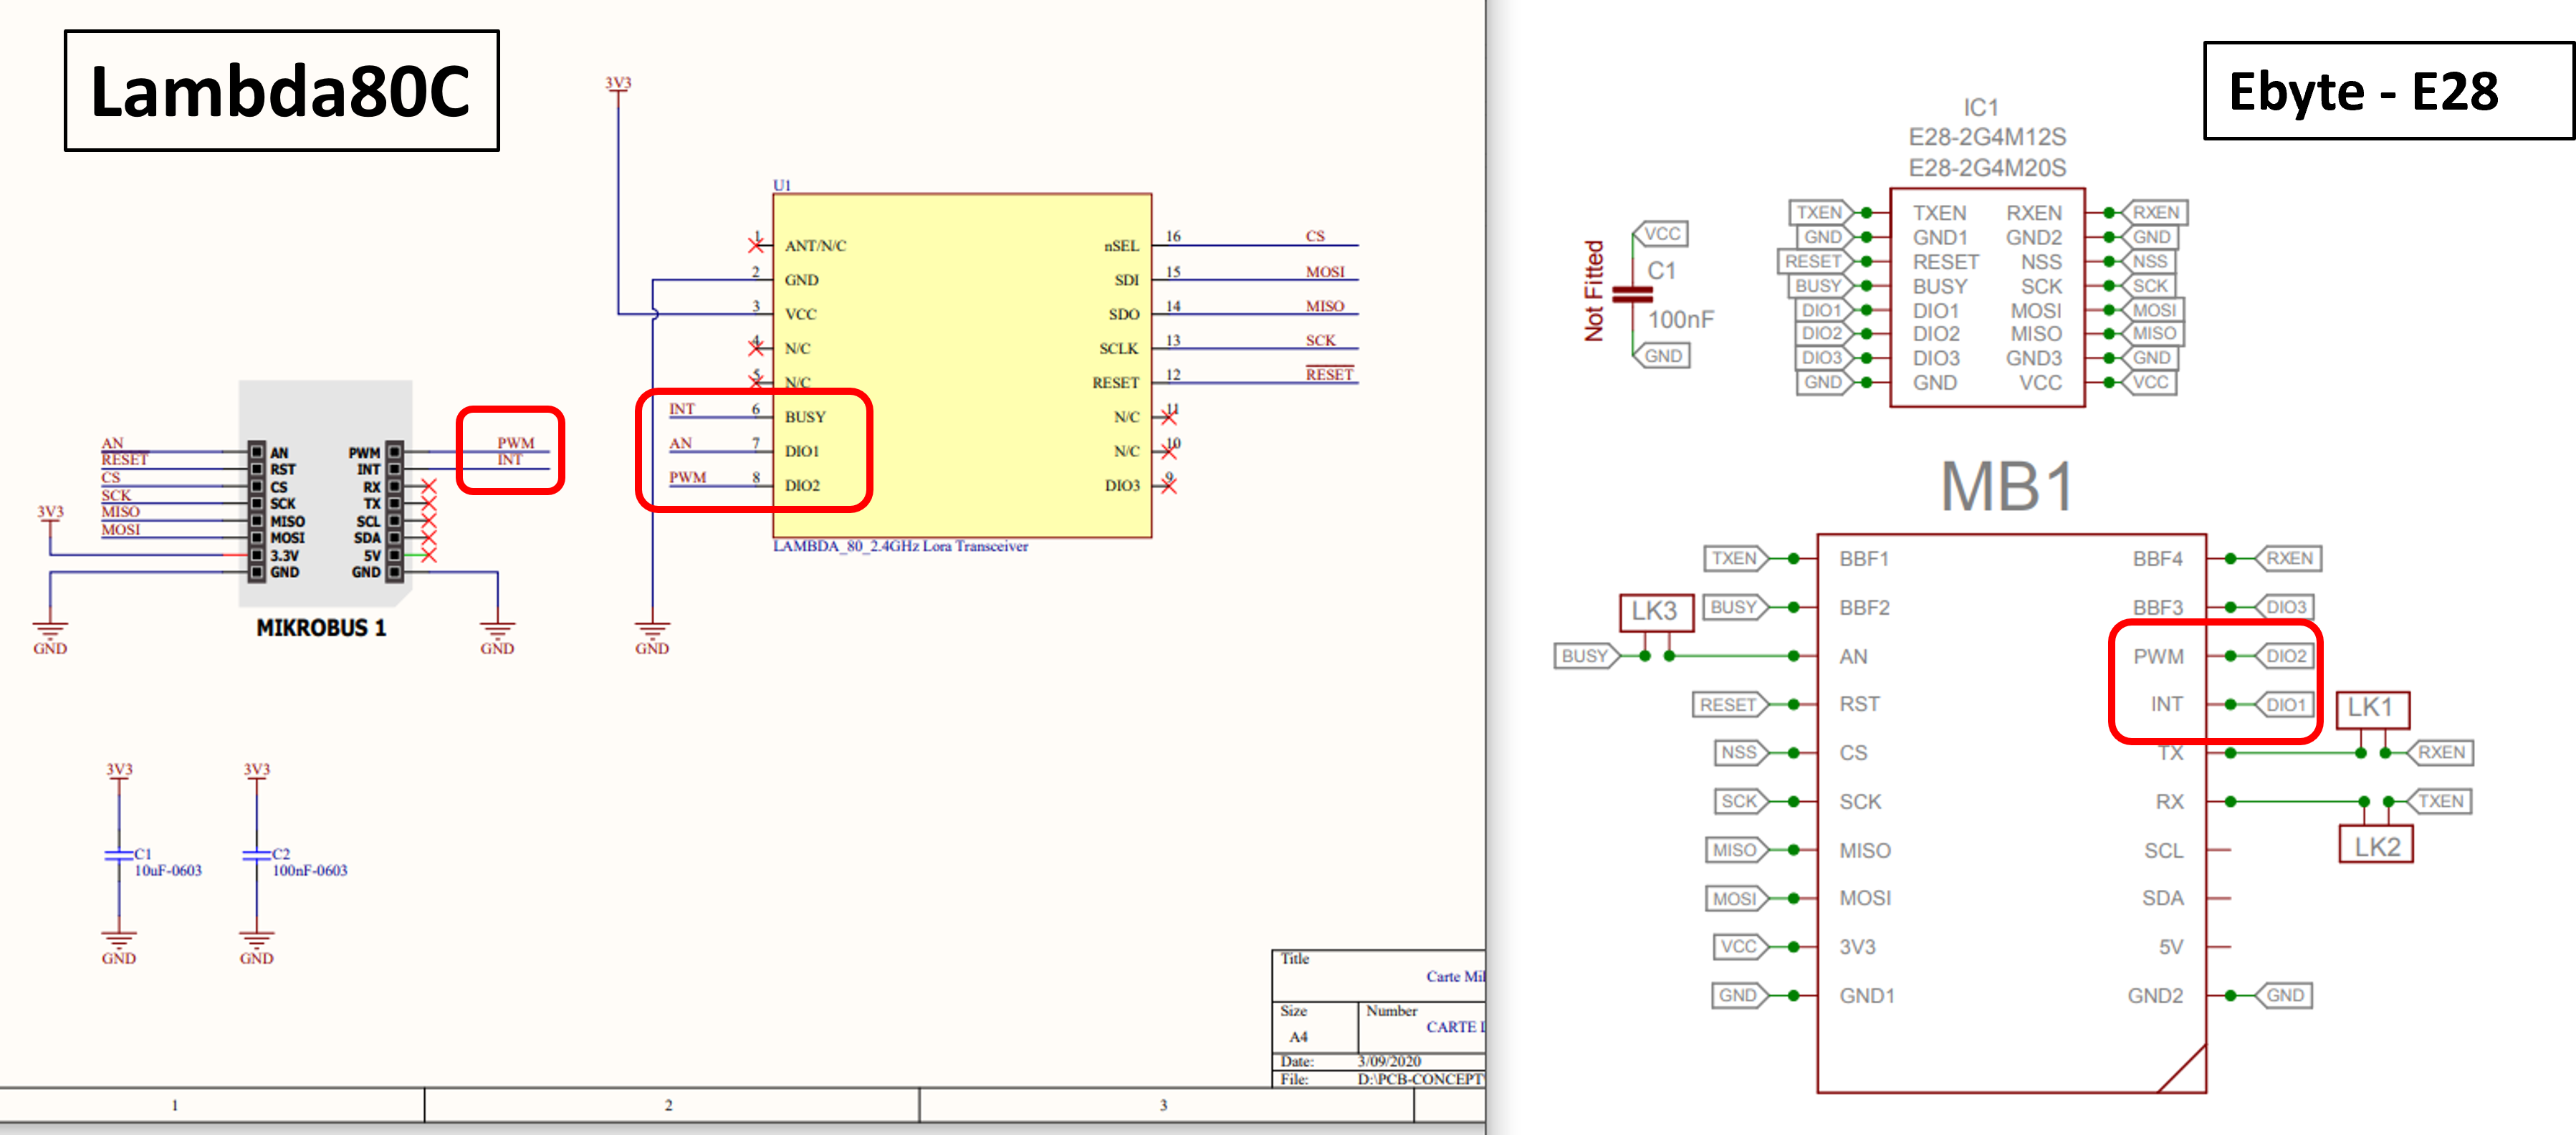2576x1135 pixels.
Task: Click the no-connect cross on DIO3 pin
Action: [1169, 485]
